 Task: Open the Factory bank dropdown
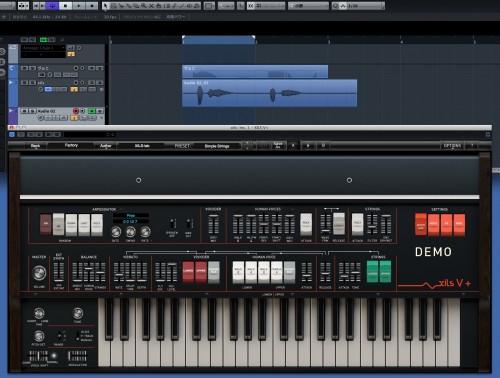(x=71, y=146)
